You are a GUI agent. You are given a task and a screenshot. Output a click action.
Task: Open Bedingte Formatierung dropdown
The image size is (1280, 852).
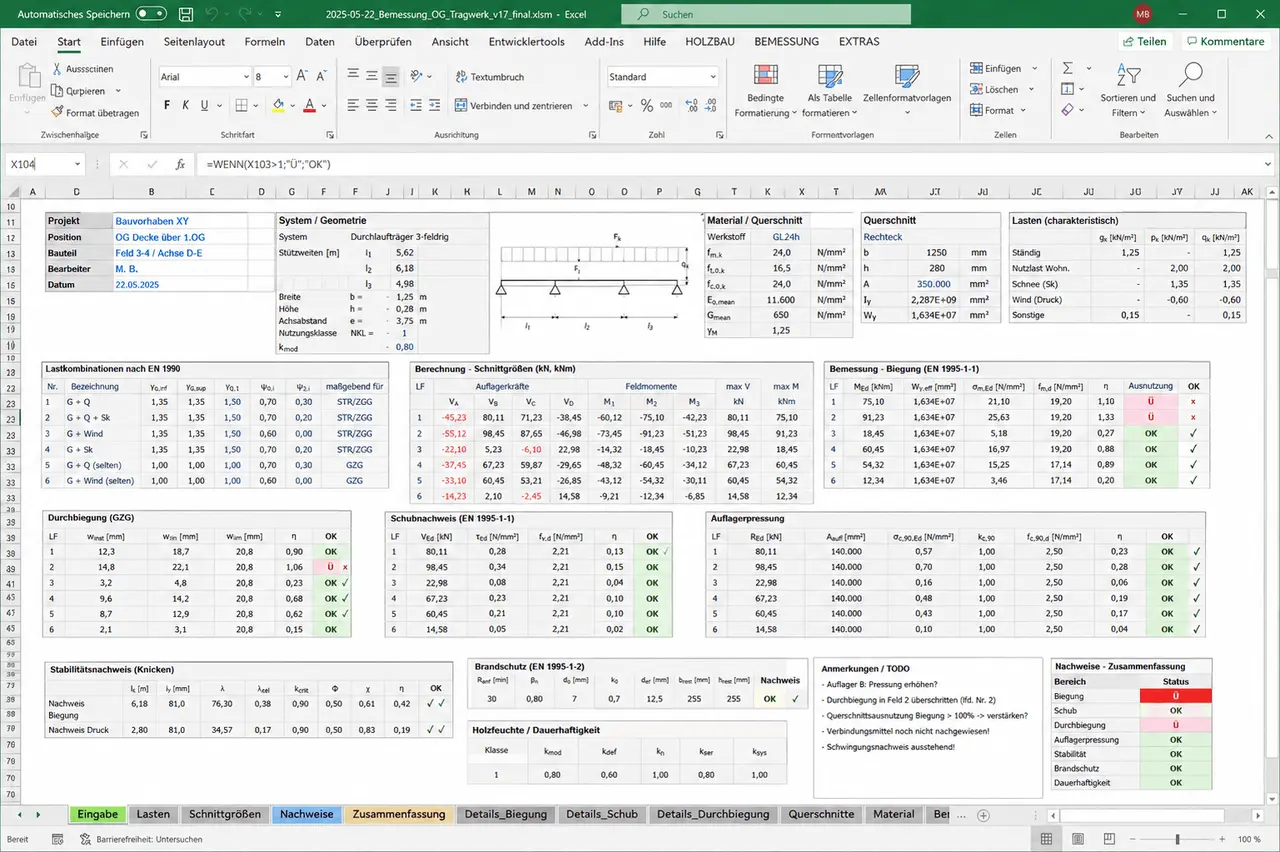coord(766,90)
